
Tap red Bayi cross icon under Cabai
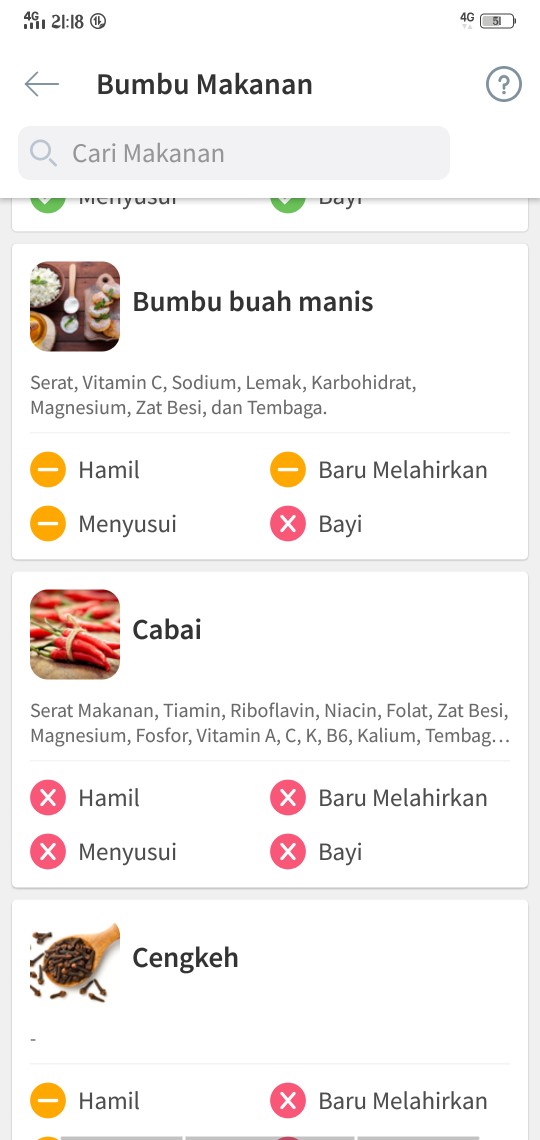[x=288, y=851]
